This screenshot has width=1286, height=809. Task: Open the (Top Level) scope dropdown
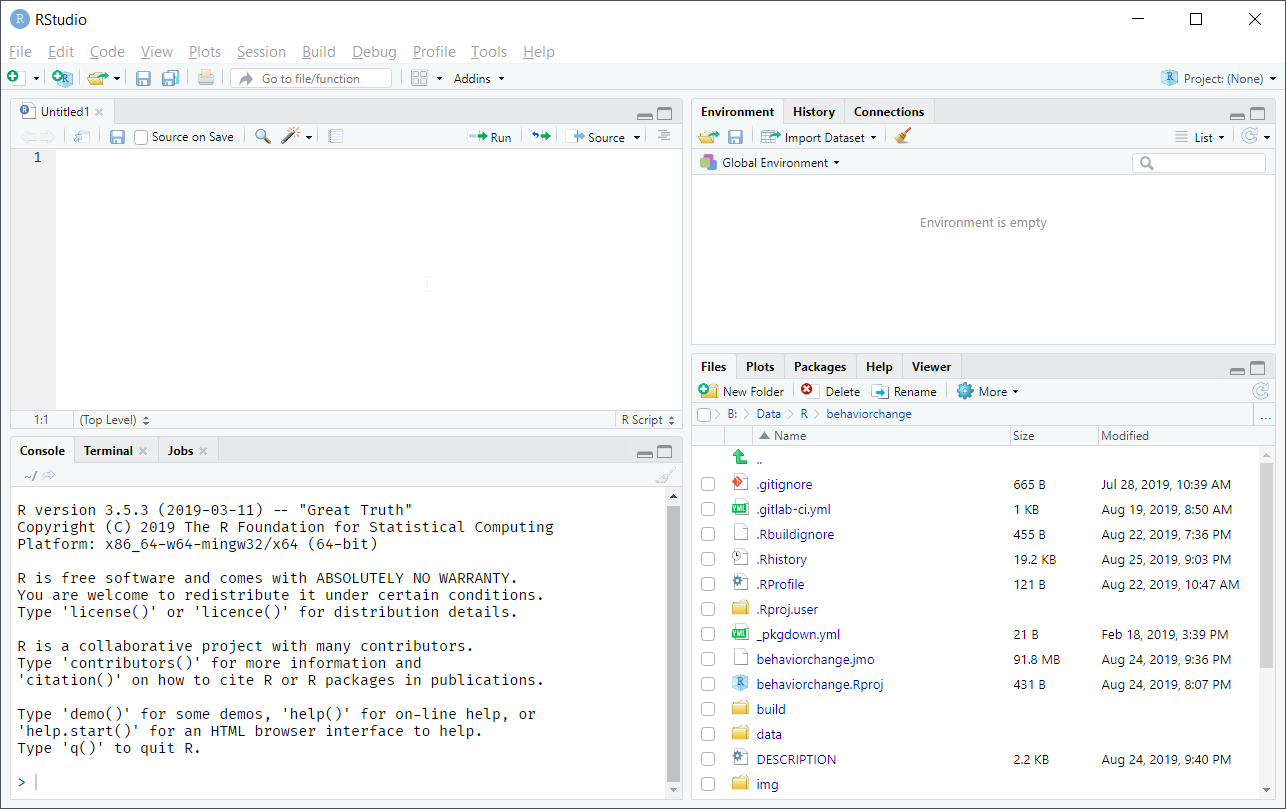coord(114,420)
